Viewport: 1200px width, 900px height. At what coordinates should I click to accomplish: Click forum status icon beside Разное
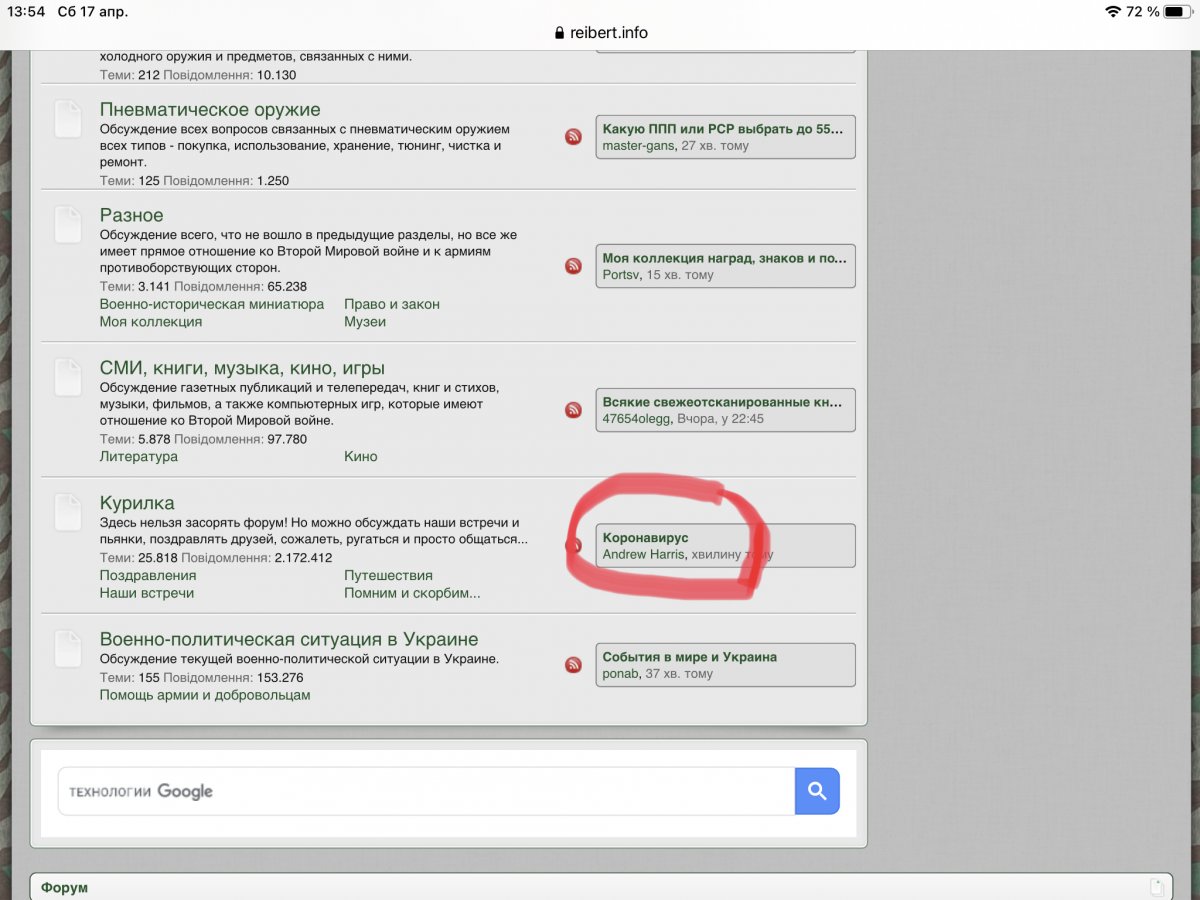[x=67, y=225]
